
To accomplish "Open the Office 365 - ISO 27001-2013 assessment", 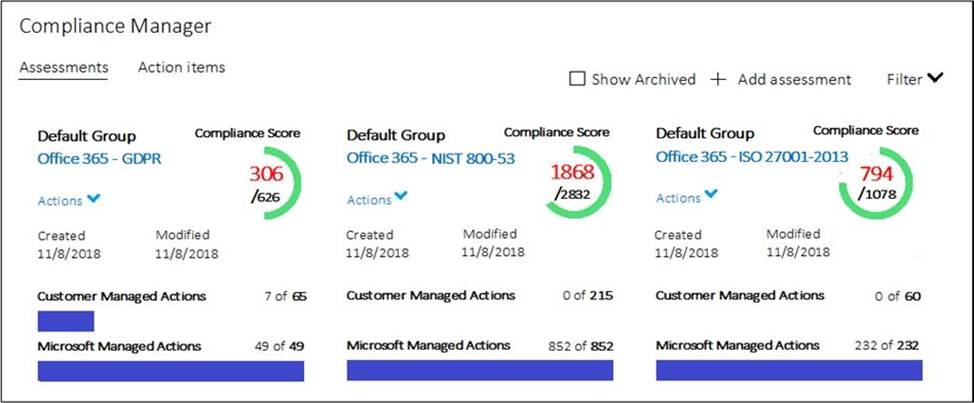I will point(751,157).
